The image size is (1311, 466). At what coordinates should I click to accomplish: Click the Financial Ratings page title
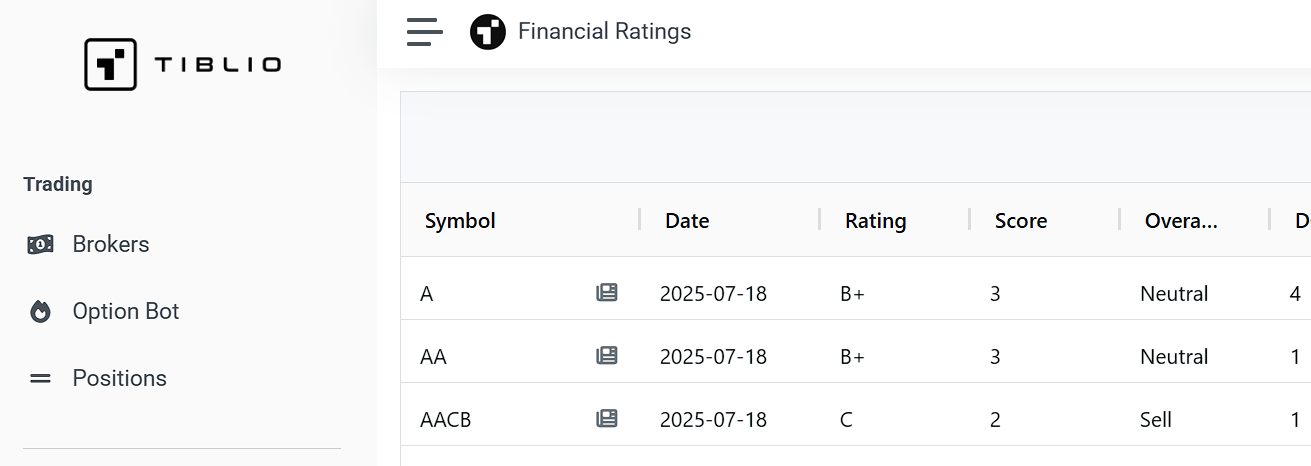[604, 32]
